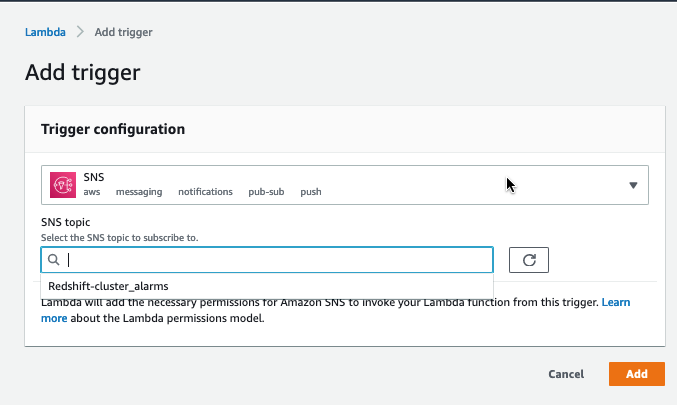
Task: Click the 'pub-sub' tag under SNS
Action: click(266, 192)
